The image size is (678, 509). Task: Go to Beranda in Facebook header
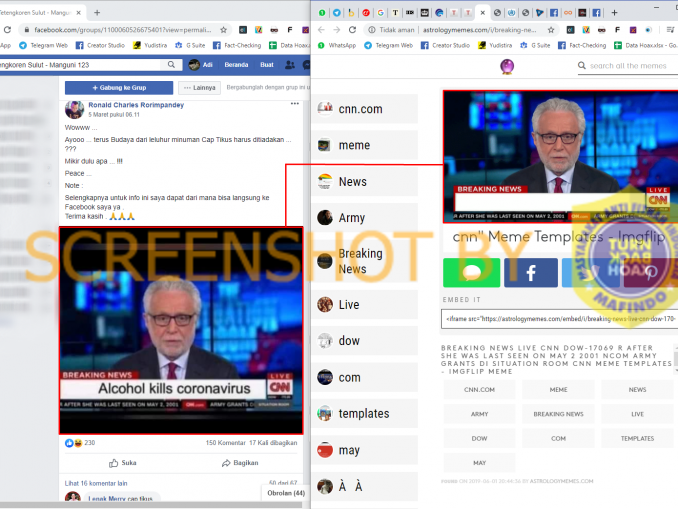[x=236, y=64]
